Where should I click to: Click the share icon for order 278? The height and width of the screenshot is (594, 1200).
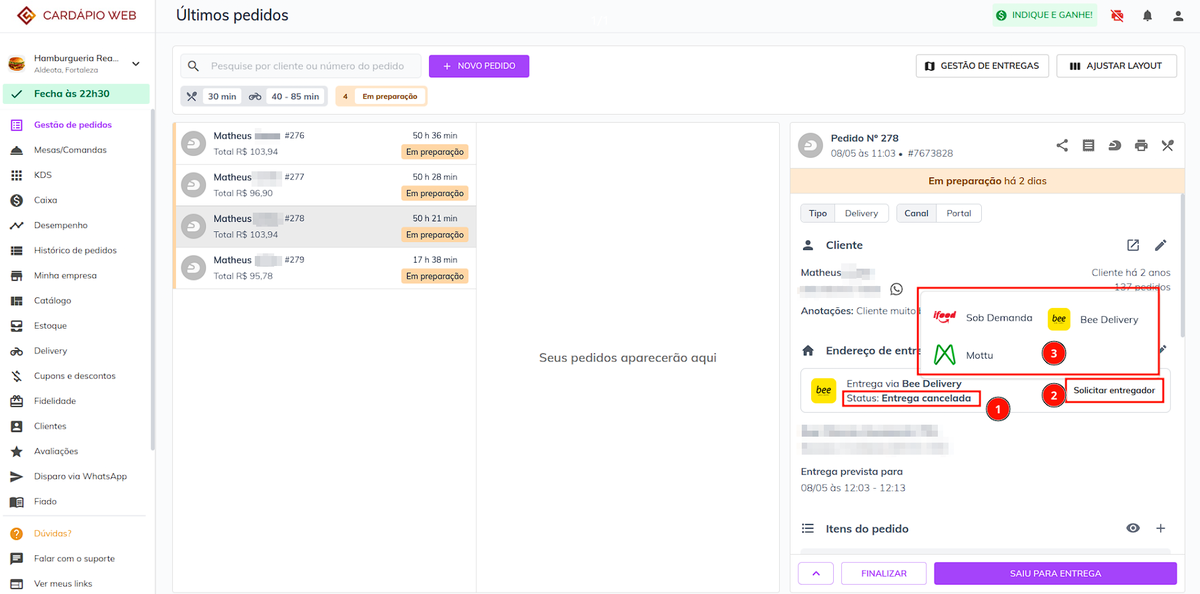click(x=1062, y=145)
